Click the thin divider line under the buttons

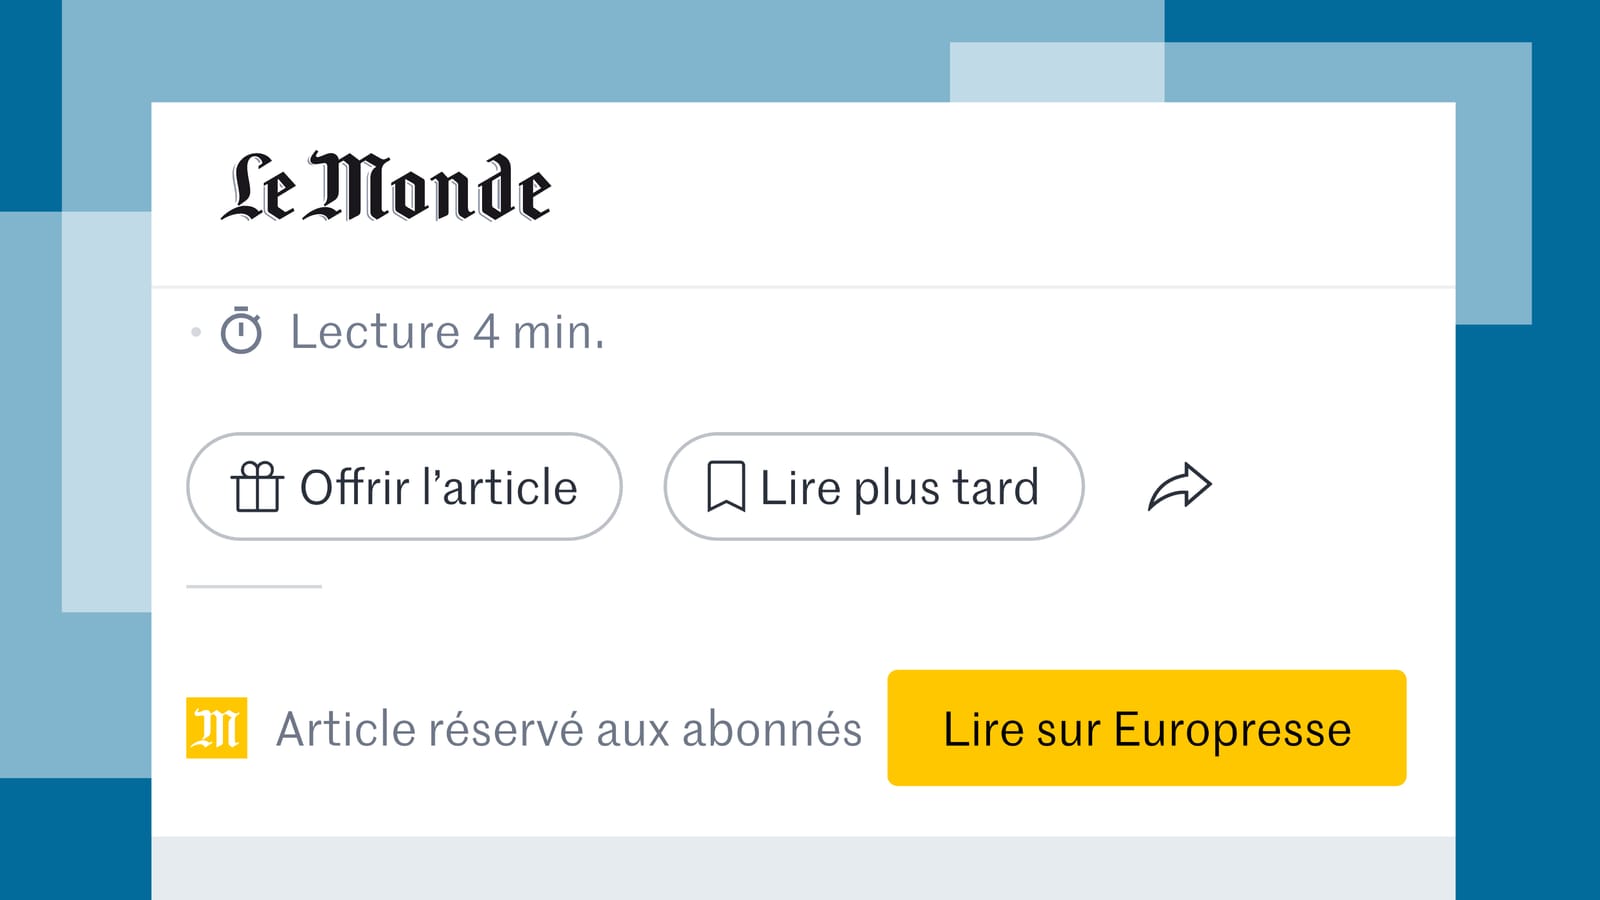pyautogui.click(x=253, y=586)
